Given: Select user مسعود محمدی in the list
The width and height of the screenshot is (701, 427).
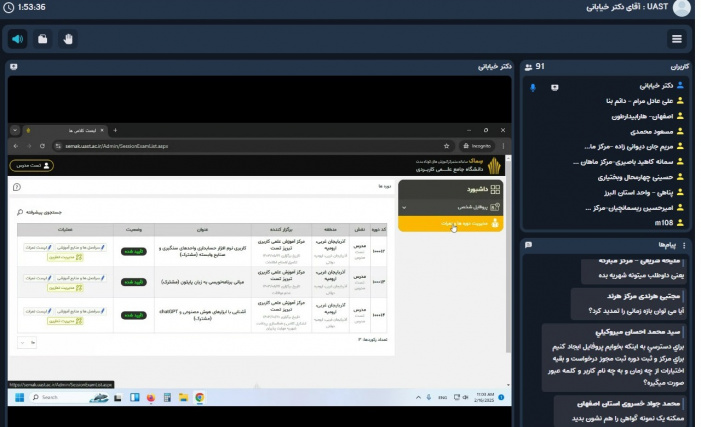Looking at the screenshot, I should click(647, 131).
